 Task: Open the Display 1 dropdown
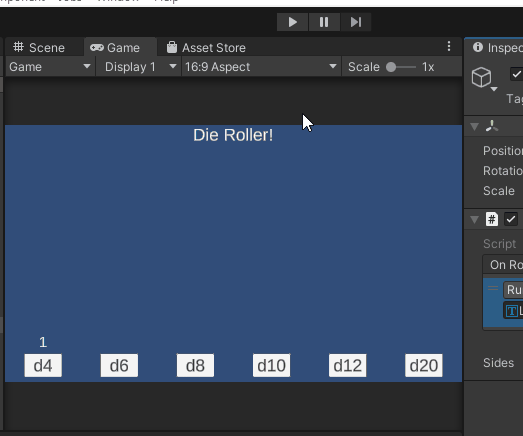click(x=139, y=67)
